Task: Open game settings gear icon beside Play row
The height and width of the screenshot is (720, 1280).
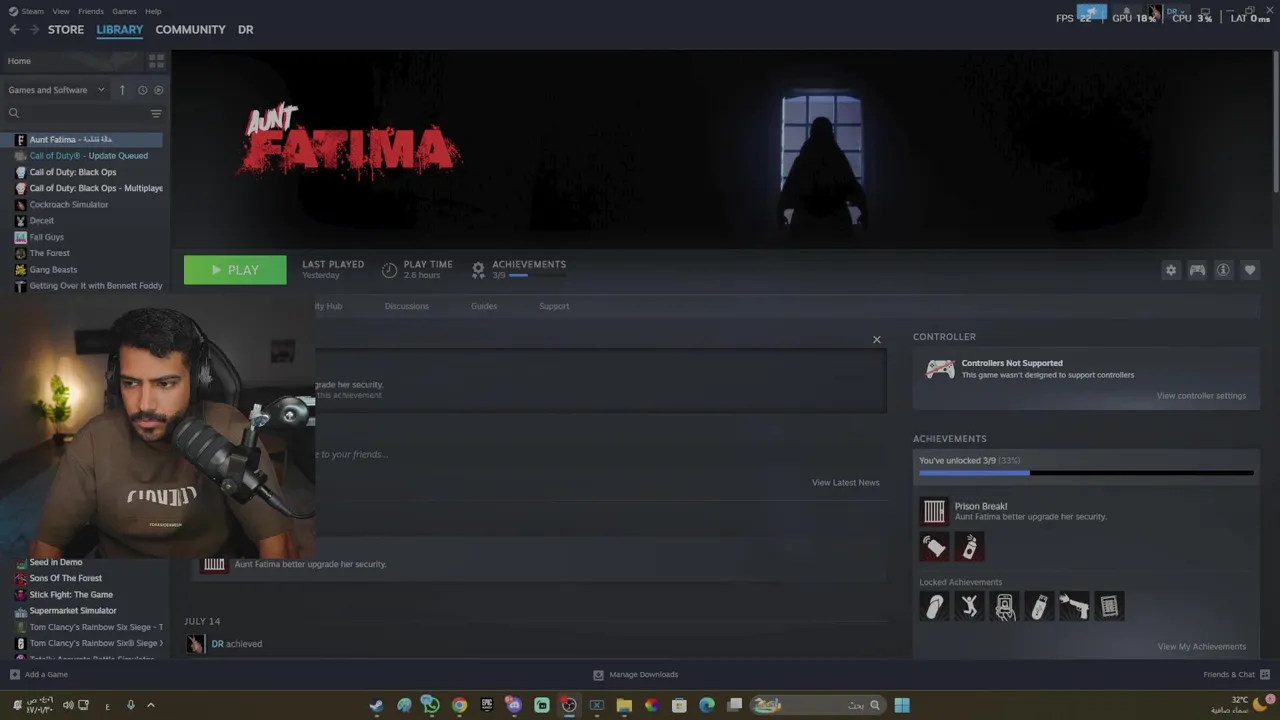Action: tap(1171, 270)
